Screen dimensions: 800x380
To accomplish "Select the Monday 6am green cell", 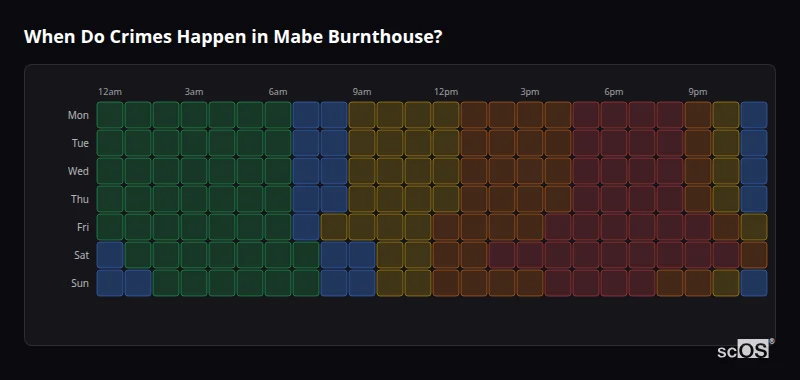I will point(278,115).
